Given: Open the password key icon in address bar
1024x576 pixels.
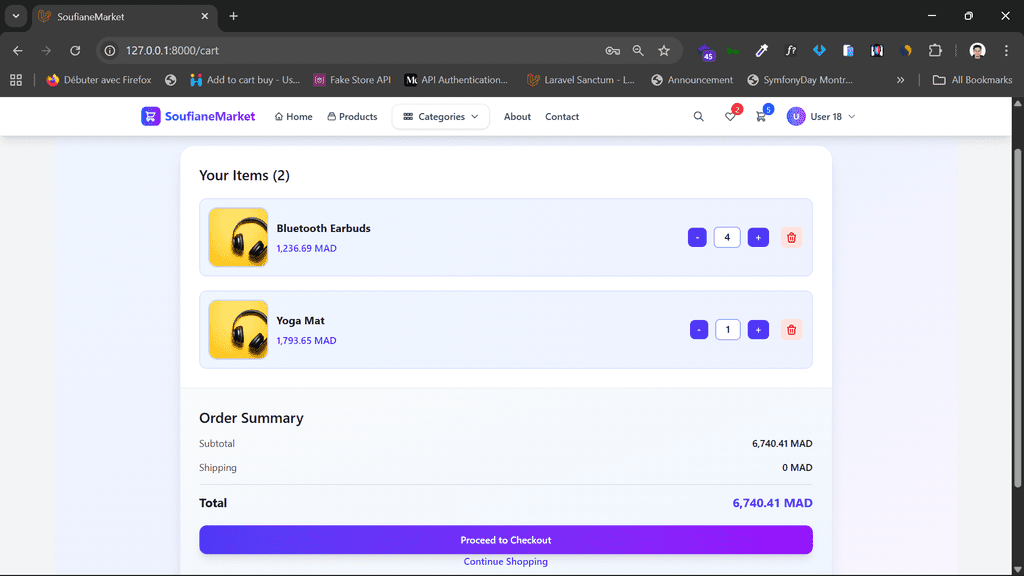Looking at the screenshot, I should pos(612,50).
